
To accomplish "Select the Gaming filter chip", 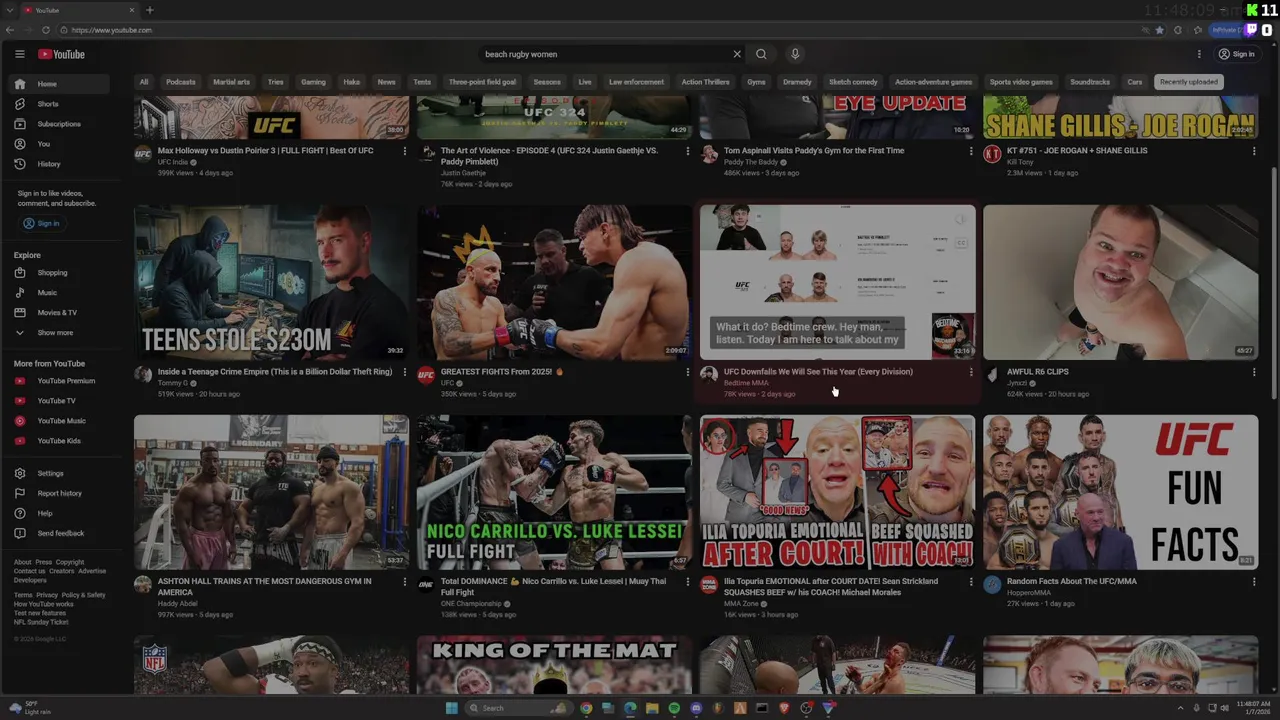I will pyautogui.click(x=313, y=82).
